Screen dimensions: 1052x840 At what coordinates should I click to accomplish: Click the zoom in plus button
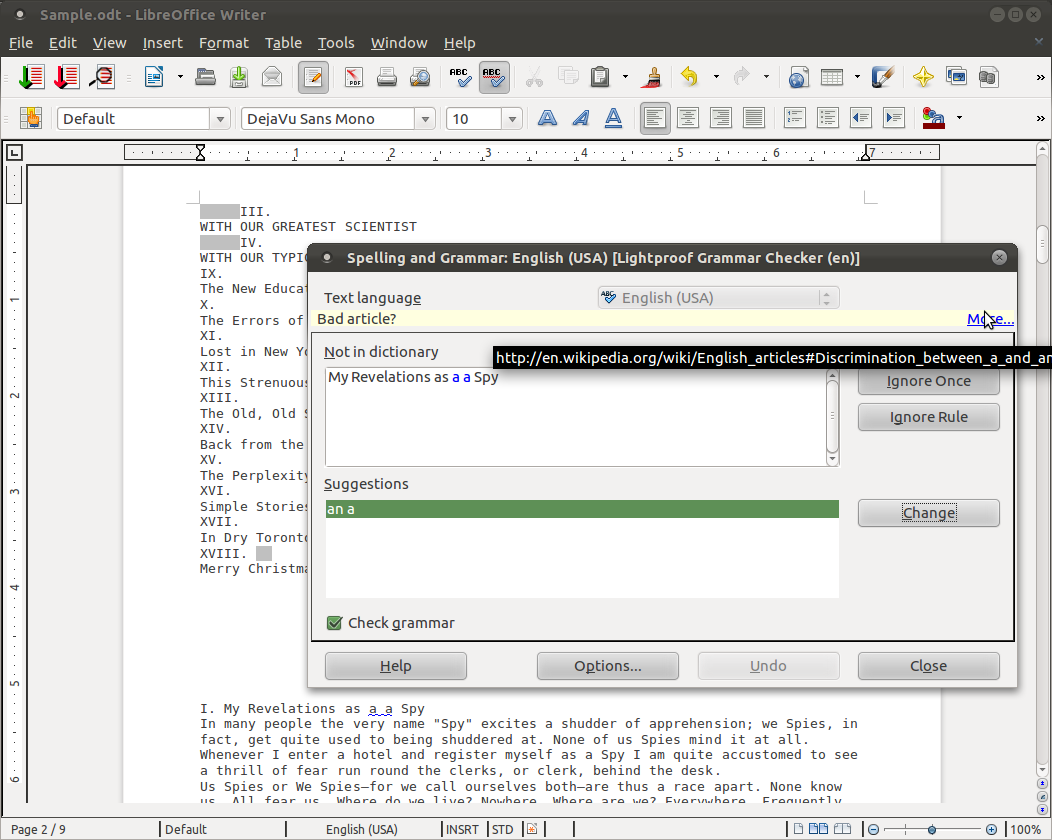pyautogui.click(x=991, y=830)
